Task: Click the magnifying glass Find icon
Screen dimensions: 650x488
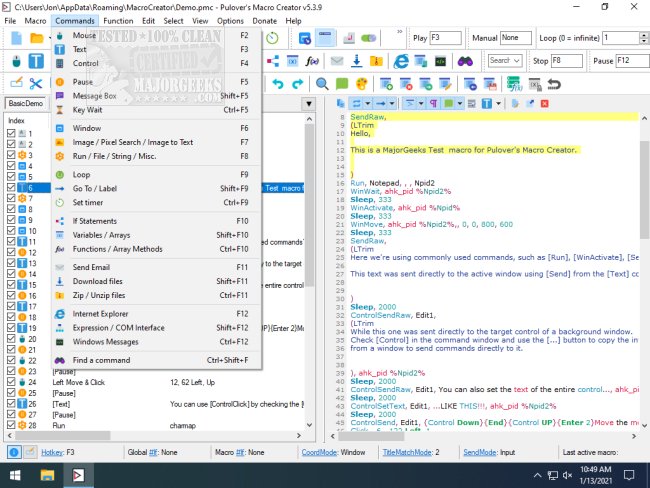Action: coord(322,84)
